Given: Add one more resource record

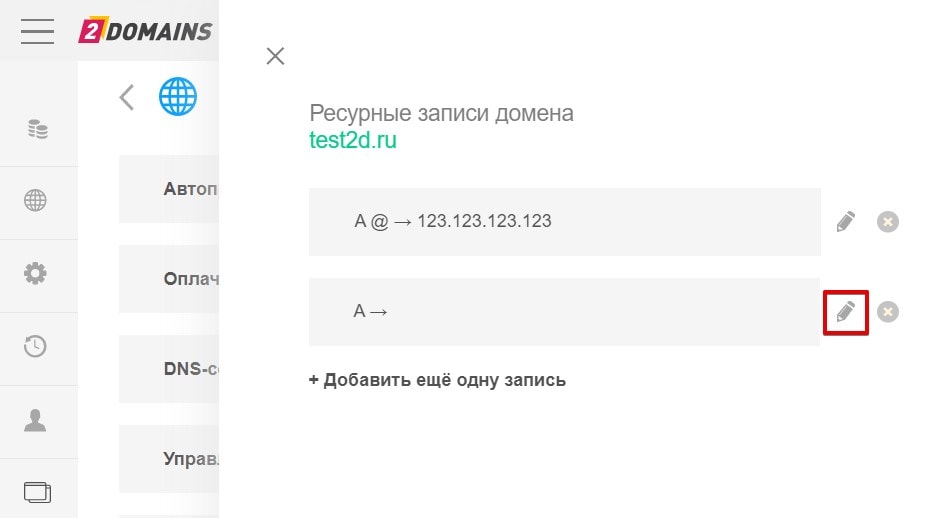Looking at the screenshot, I should pos(437,380).
